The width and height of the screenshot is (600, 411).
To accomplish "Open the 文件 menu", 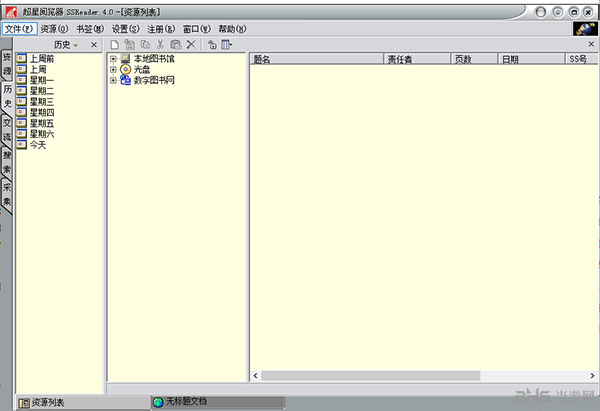I will [19, 29].
